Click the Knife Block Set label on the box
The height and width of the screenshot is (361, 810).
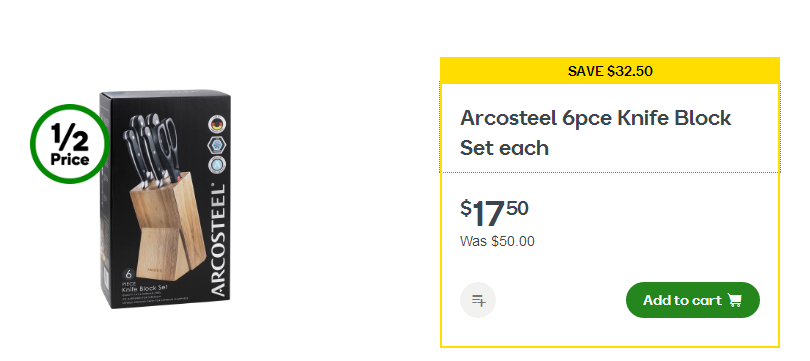[x=145, y=288]
